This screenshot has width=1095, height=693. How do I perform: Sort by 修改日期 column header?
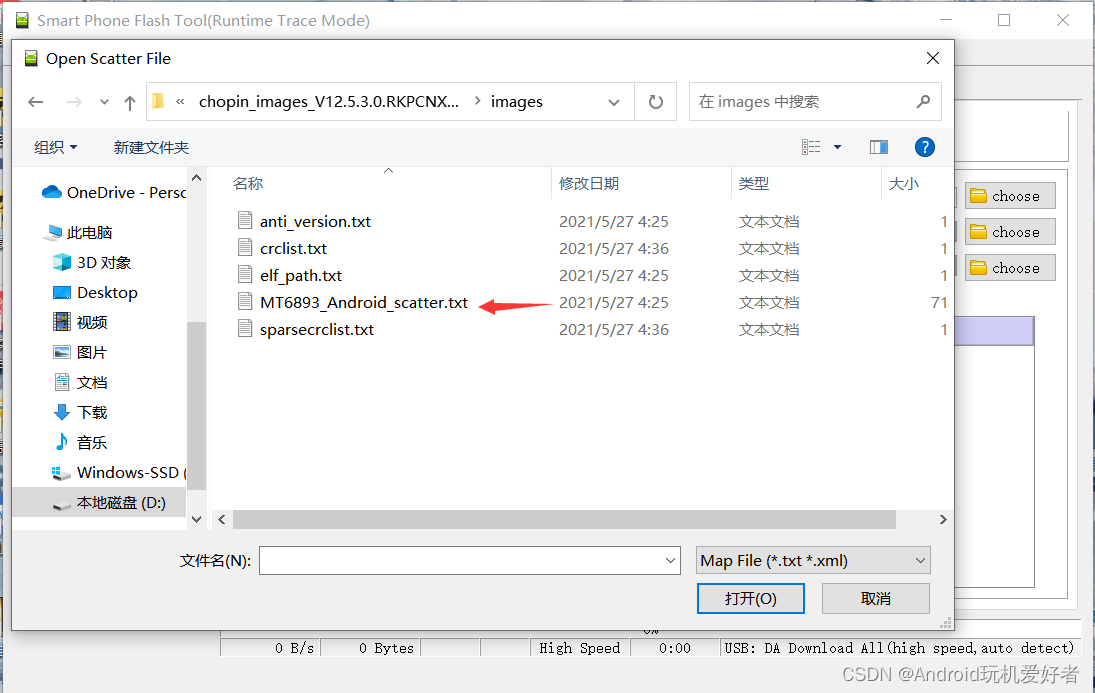tap(589, 184)
